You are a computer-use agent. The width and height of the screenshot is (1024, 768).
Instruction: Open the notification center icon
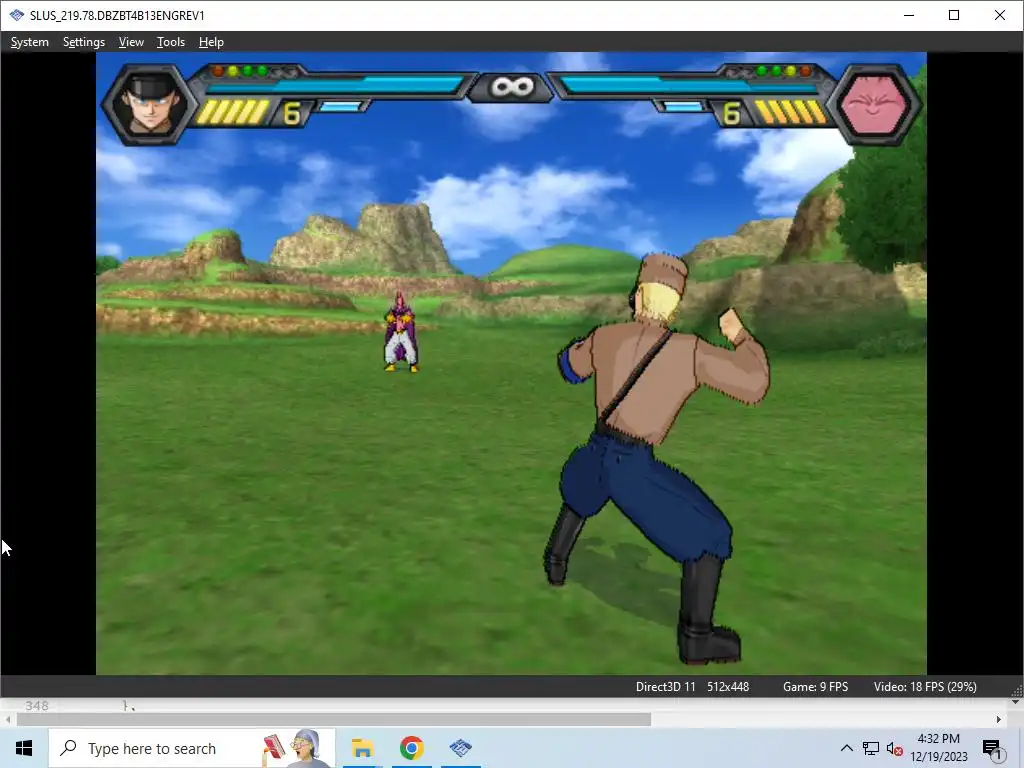tap(993, 749)
